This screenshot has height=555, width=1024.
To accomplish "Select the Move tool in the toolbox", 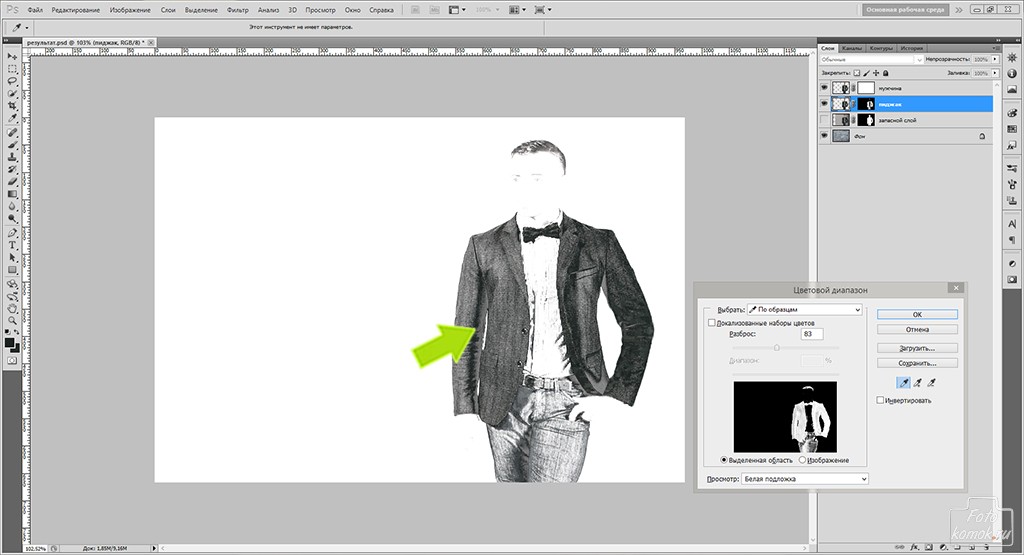I will [12, 57].
